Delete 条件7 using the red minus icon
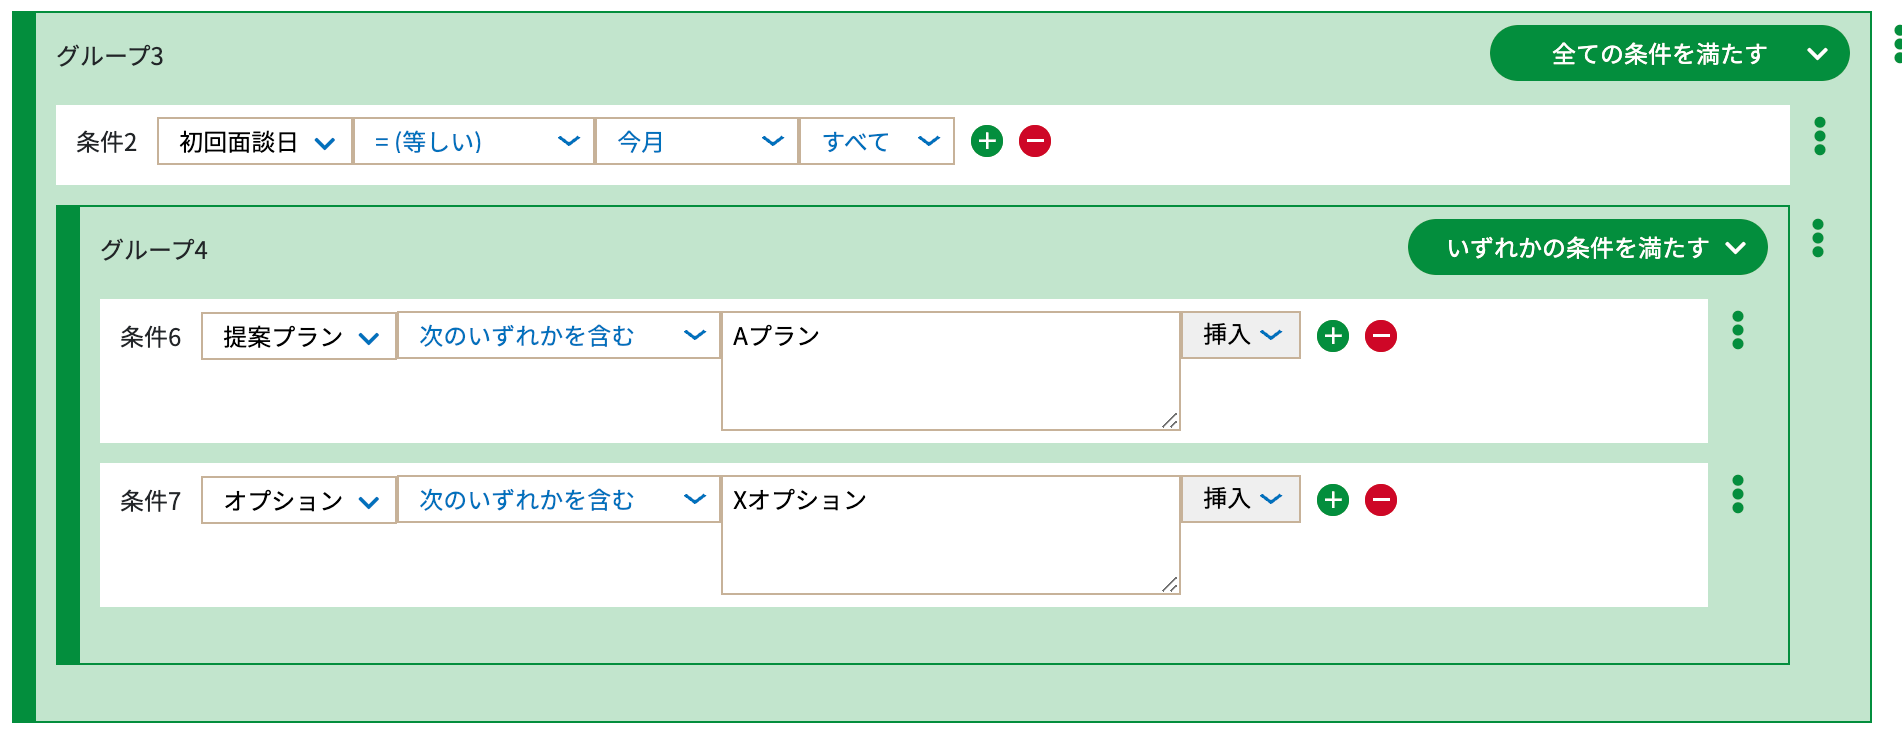This screenshot has width=1902, height=748. 1381,500
